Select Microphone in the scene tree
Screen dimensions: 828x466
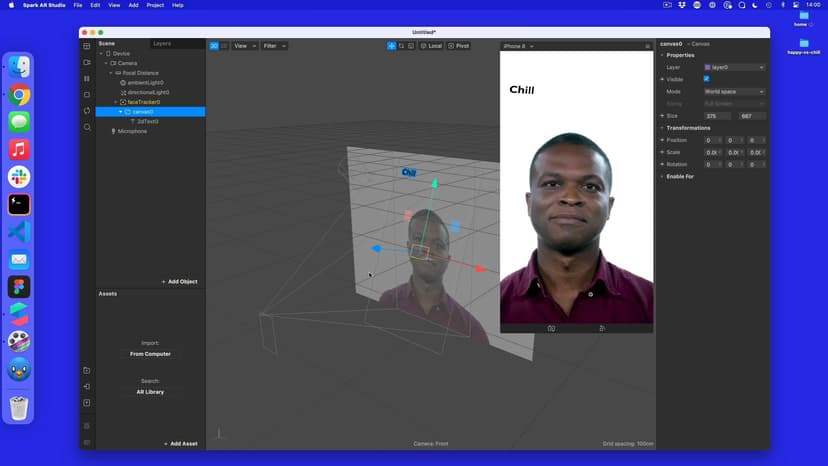pyautogui.click(x=132, y=131)
